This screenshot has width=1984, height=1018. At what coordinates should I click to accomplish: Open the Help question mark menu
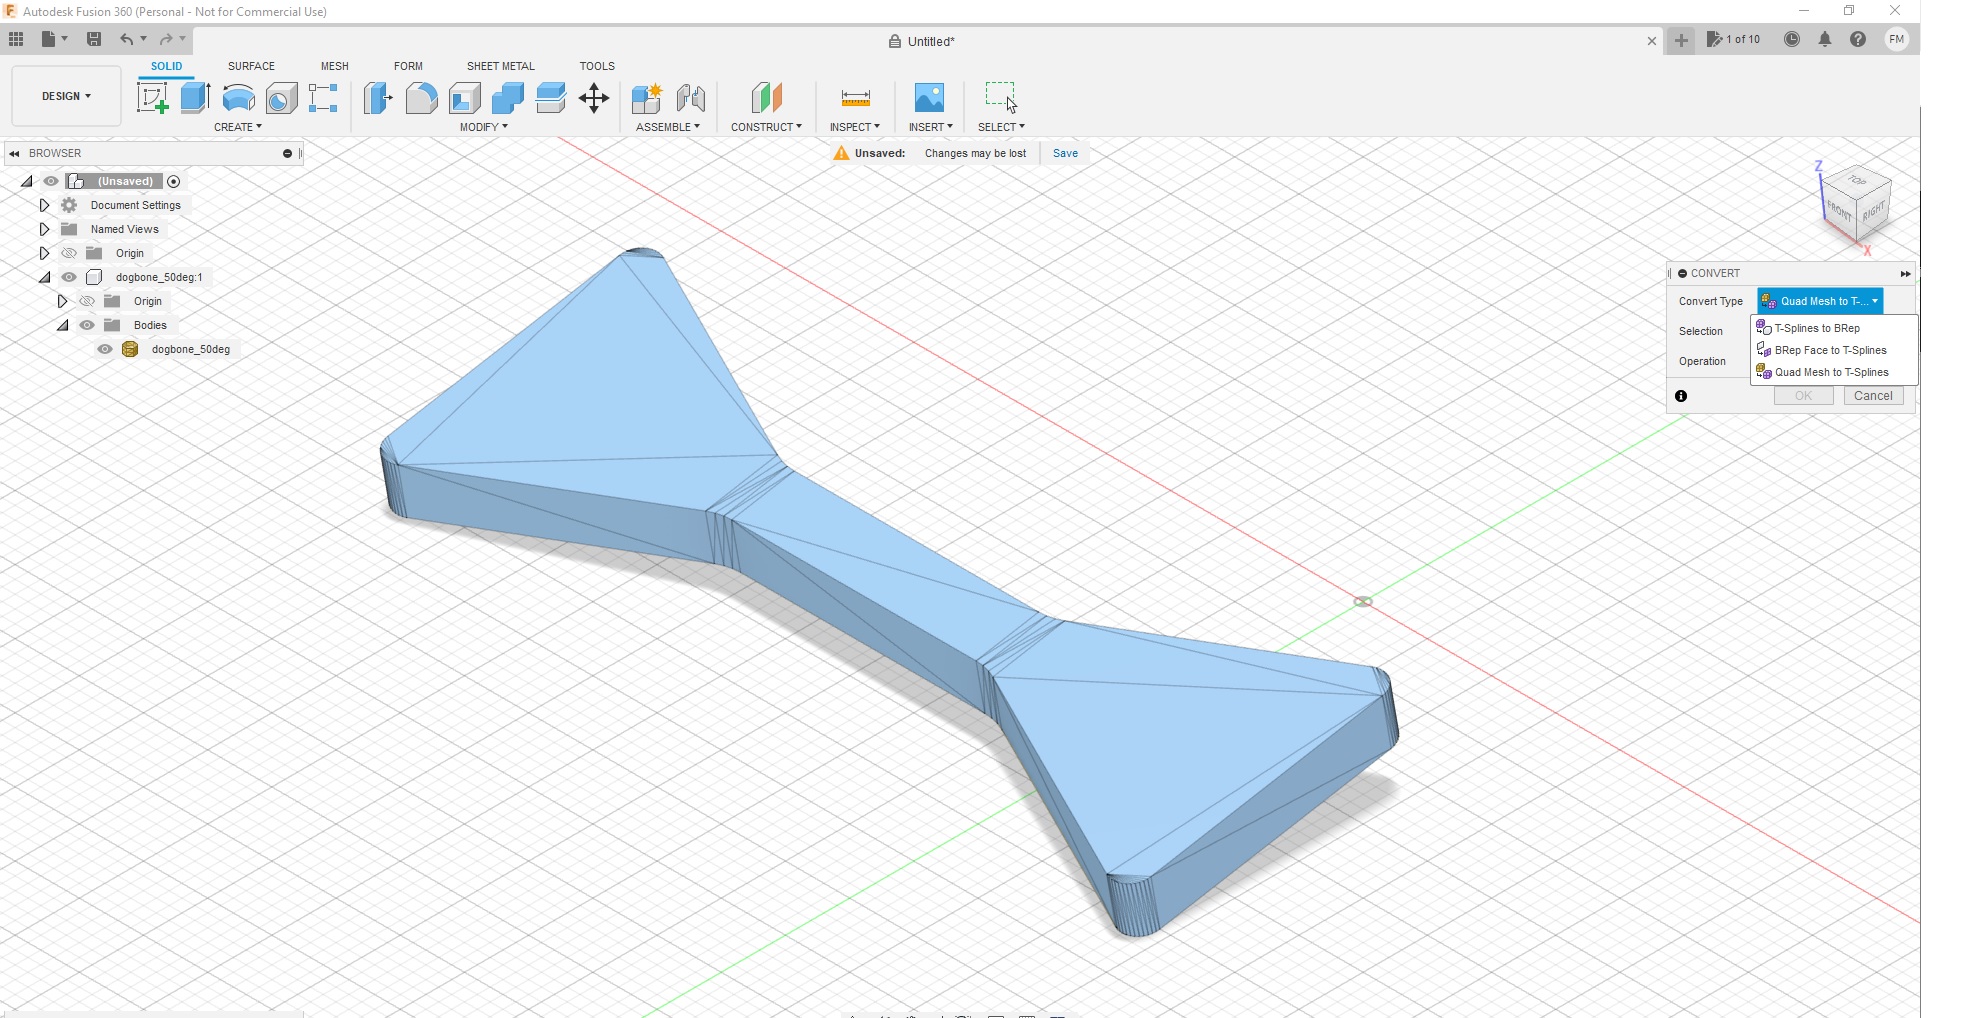coord(1858,39)
